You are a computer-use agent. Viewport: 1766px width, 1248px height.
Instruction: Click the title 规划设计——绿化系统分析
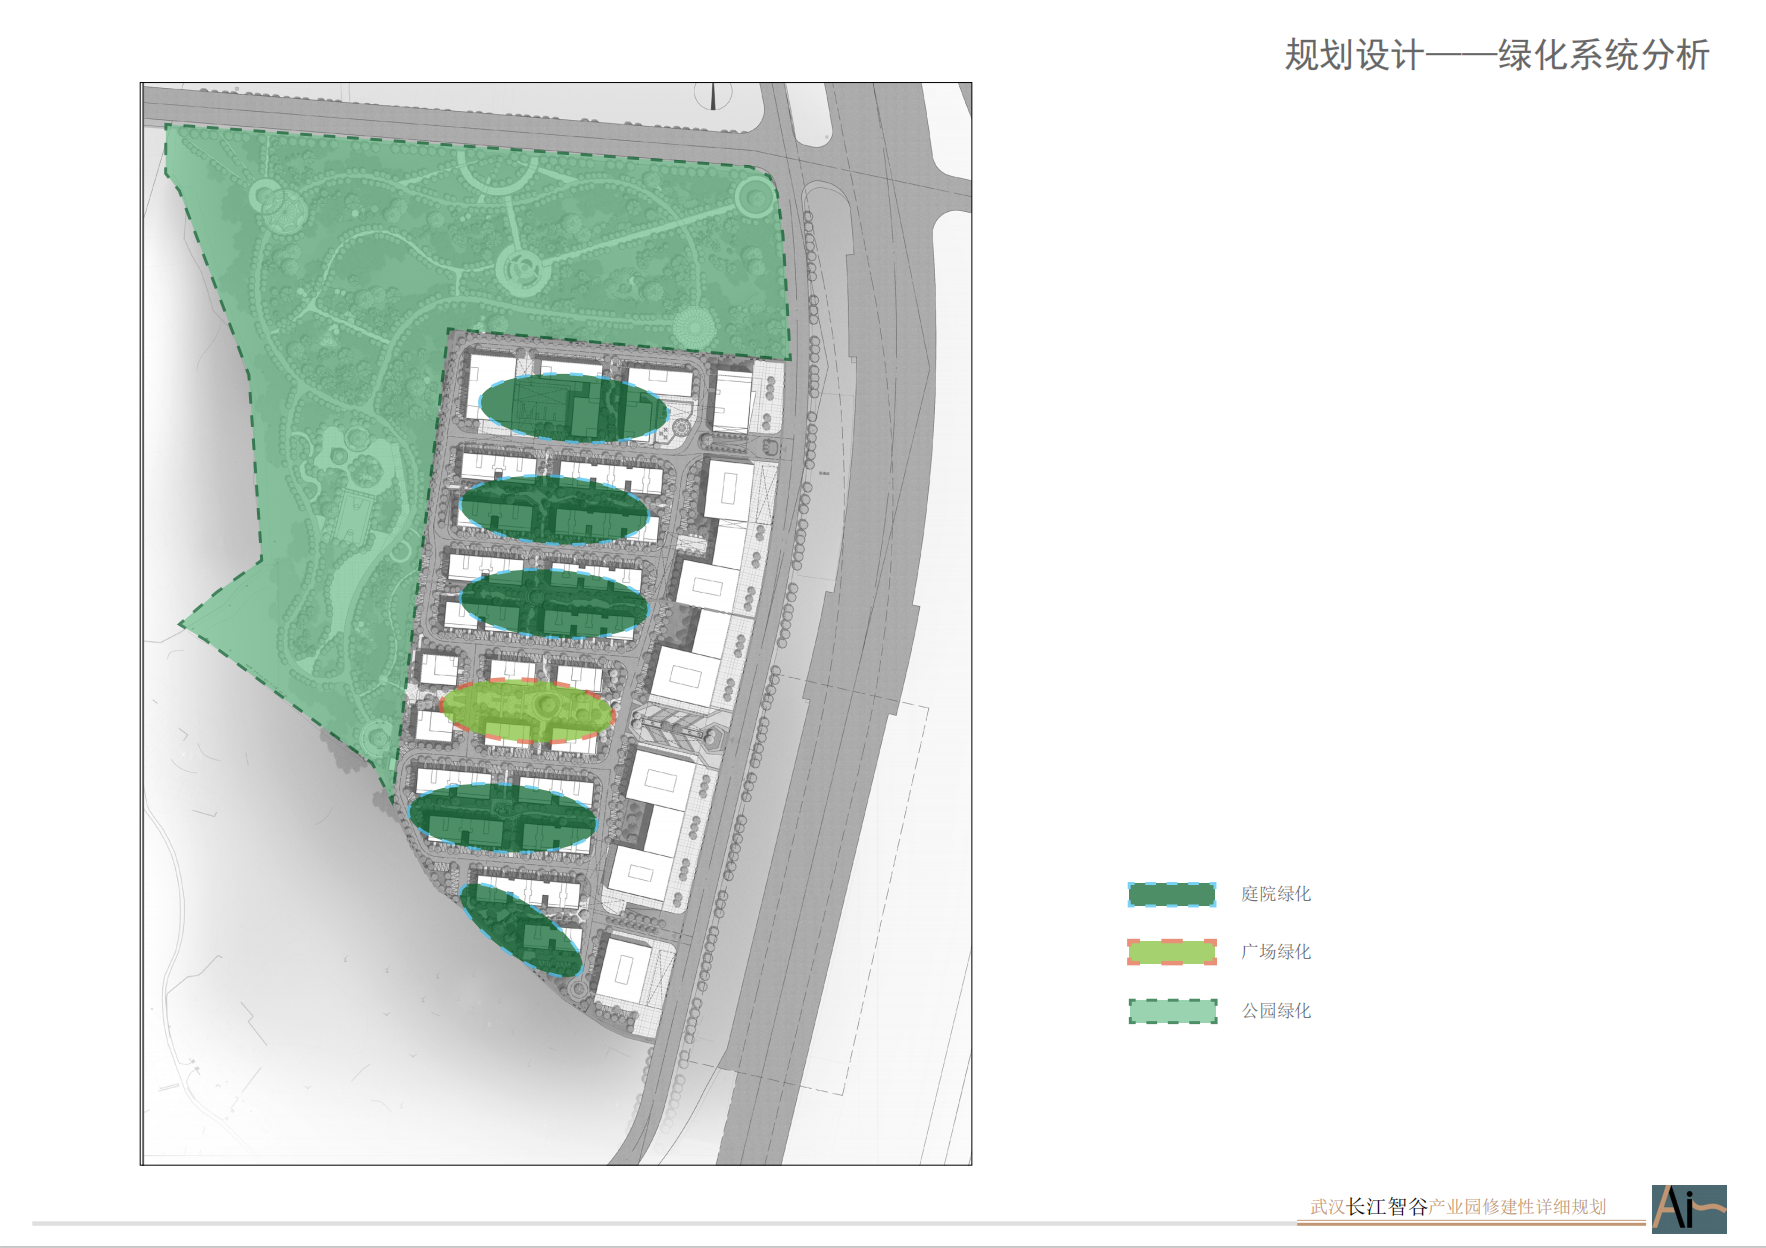[x=1497, y=55]
